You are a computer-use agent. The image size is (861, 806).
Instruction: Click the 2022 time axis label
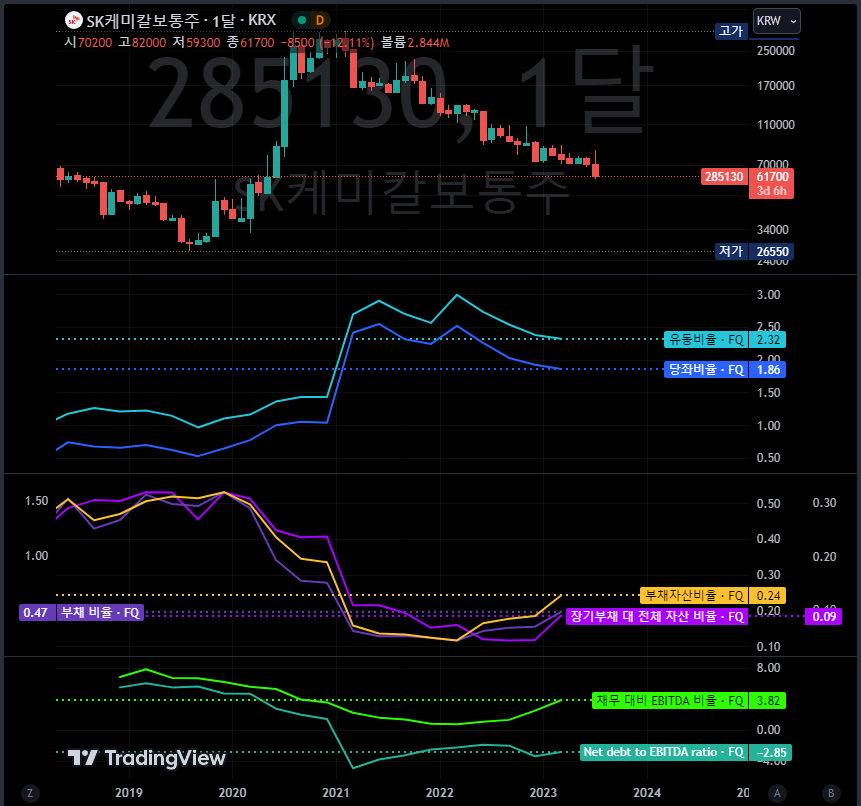point(440,793)
